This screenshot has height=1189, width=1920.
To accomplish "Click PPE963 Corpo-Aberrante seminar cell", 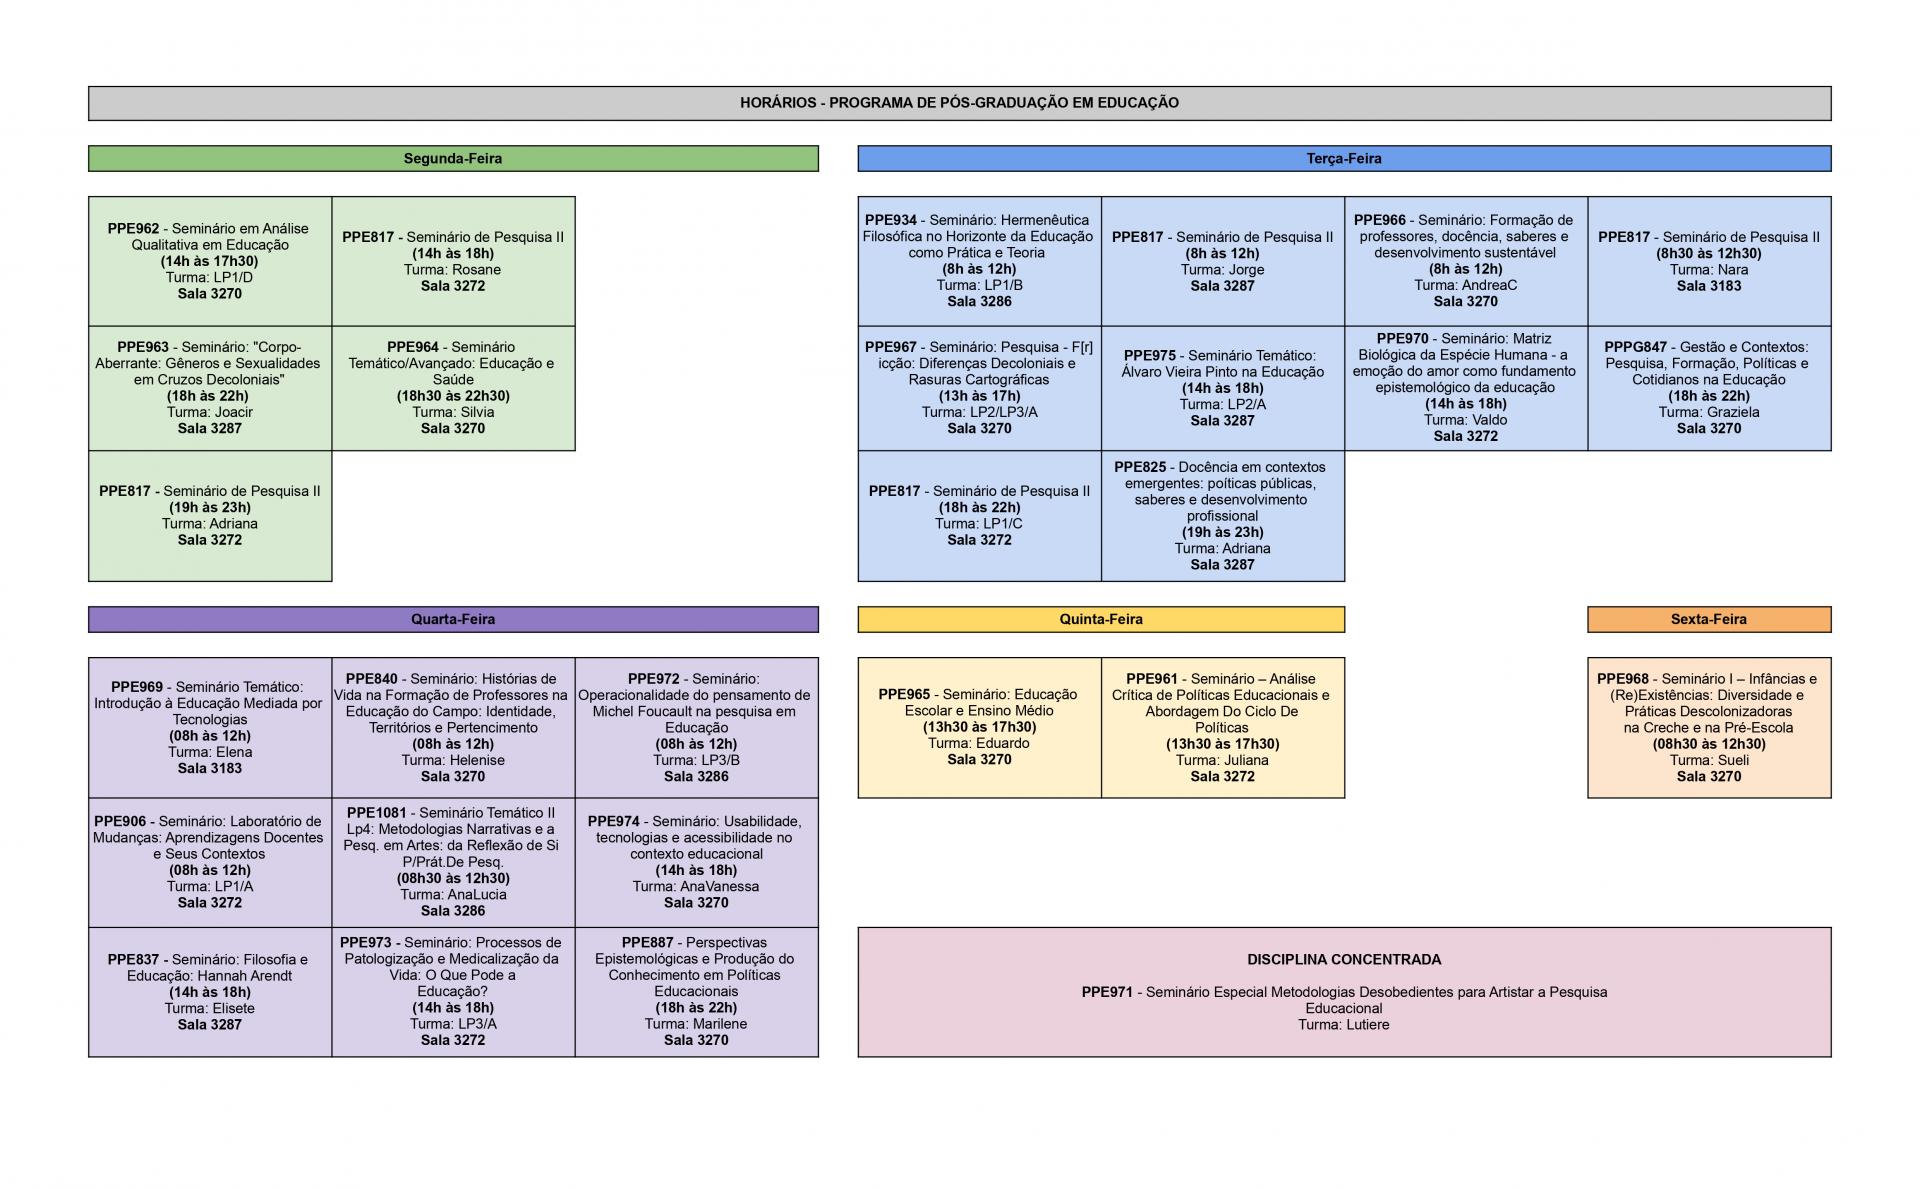I will click(210, 388).
